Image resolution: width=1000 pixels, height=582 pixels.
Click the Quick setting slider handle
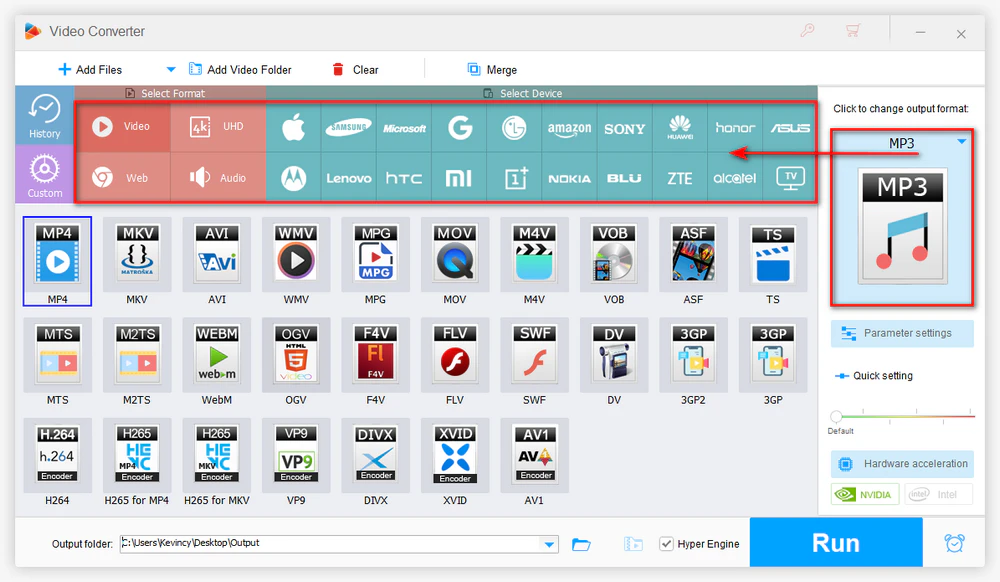[836, 417]
